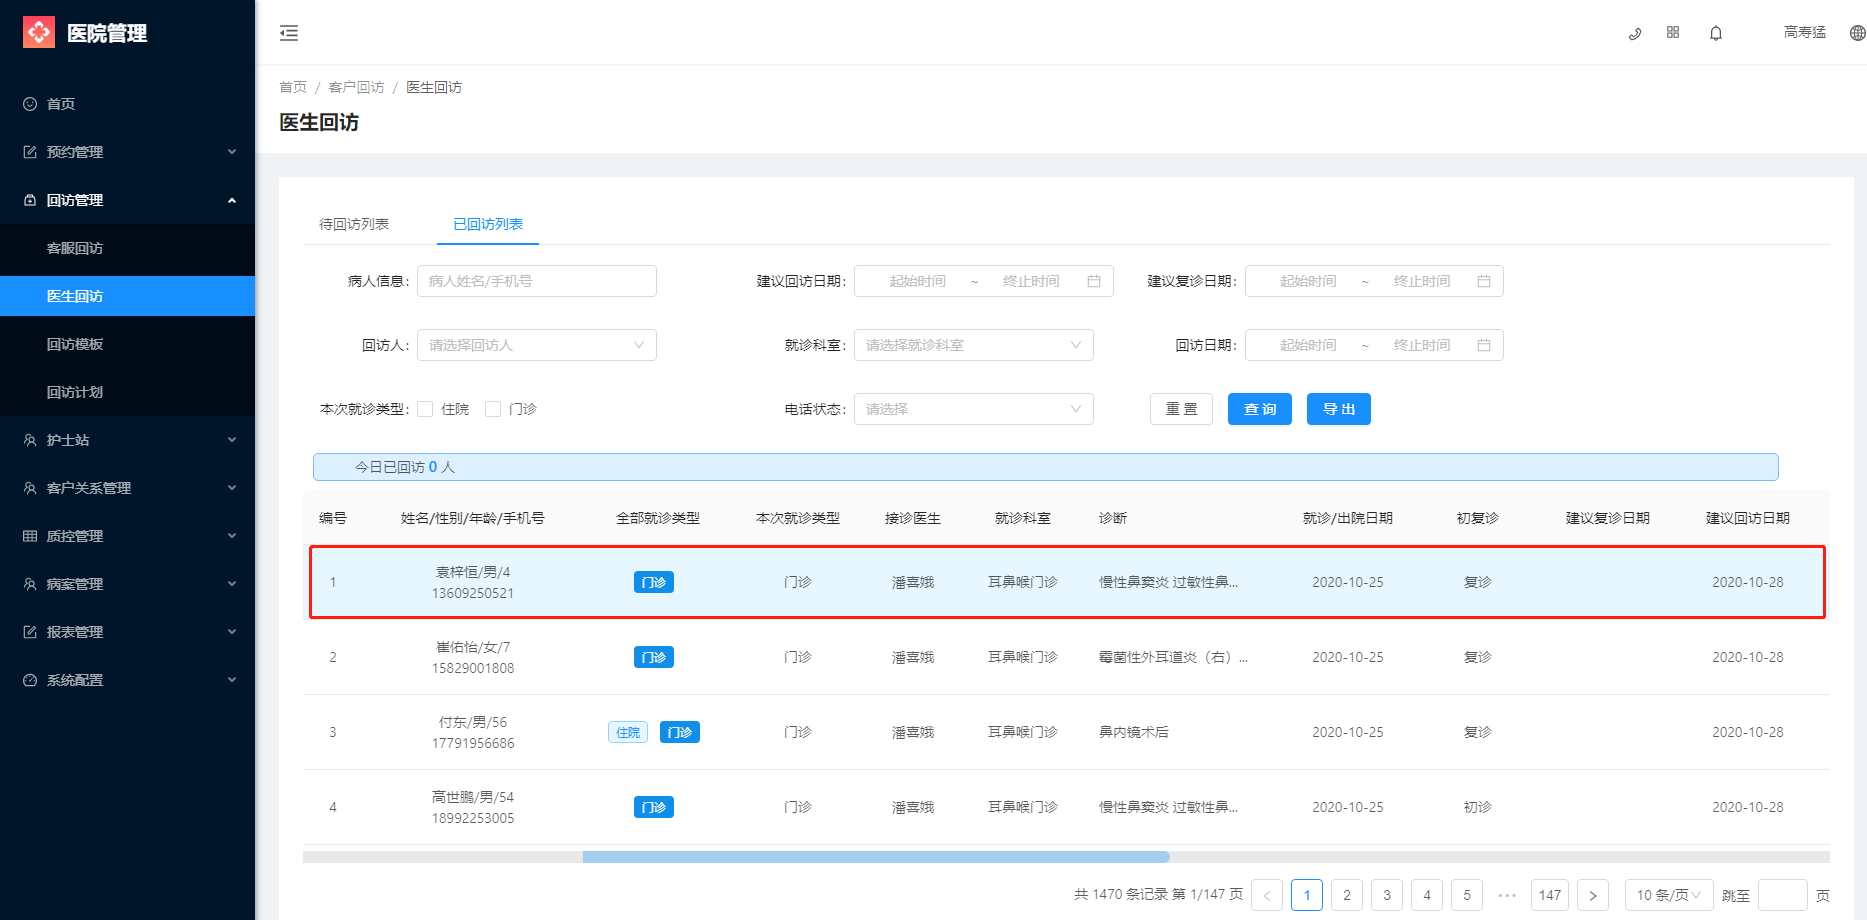Image resolution: width=1867 pixels, height=920 pixels.
Task: Click diagnosis cell 鼻内镜术后
Action: tap(1134, 732)
